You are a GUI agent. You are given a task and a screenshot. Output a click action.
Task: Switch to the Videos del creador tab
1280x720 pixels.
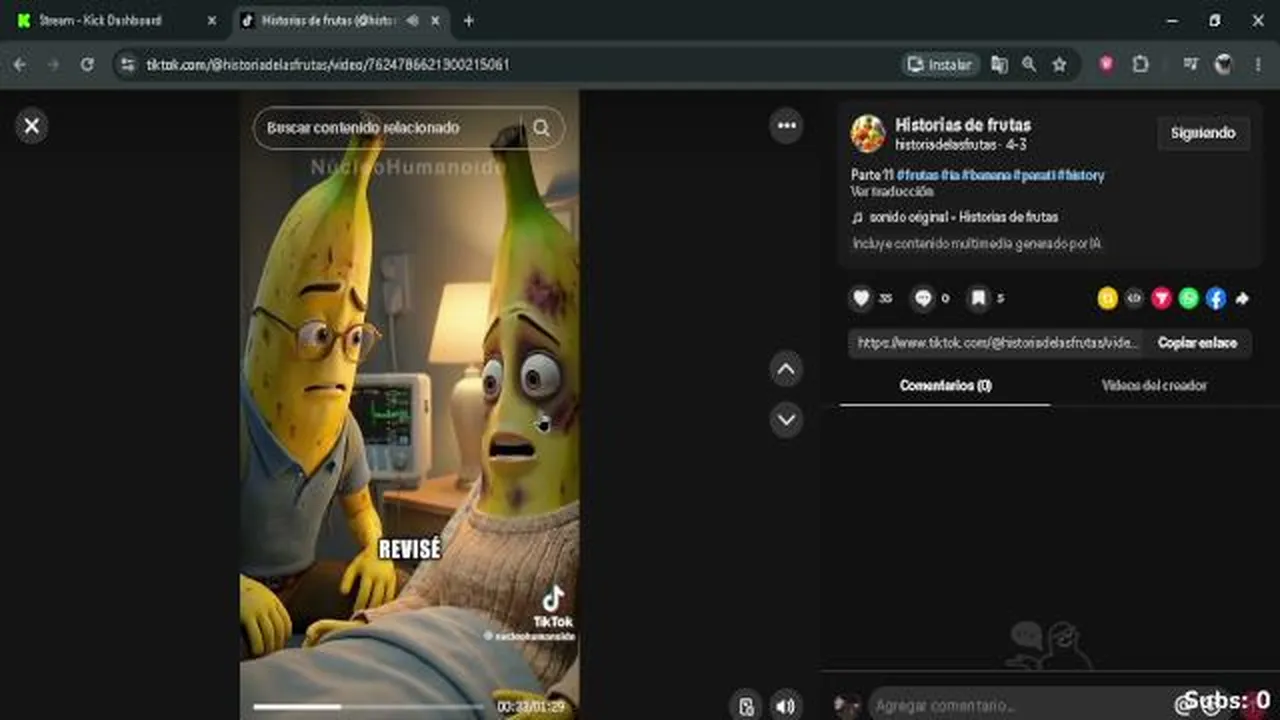pyautogui.click(x=1154, y=385)
